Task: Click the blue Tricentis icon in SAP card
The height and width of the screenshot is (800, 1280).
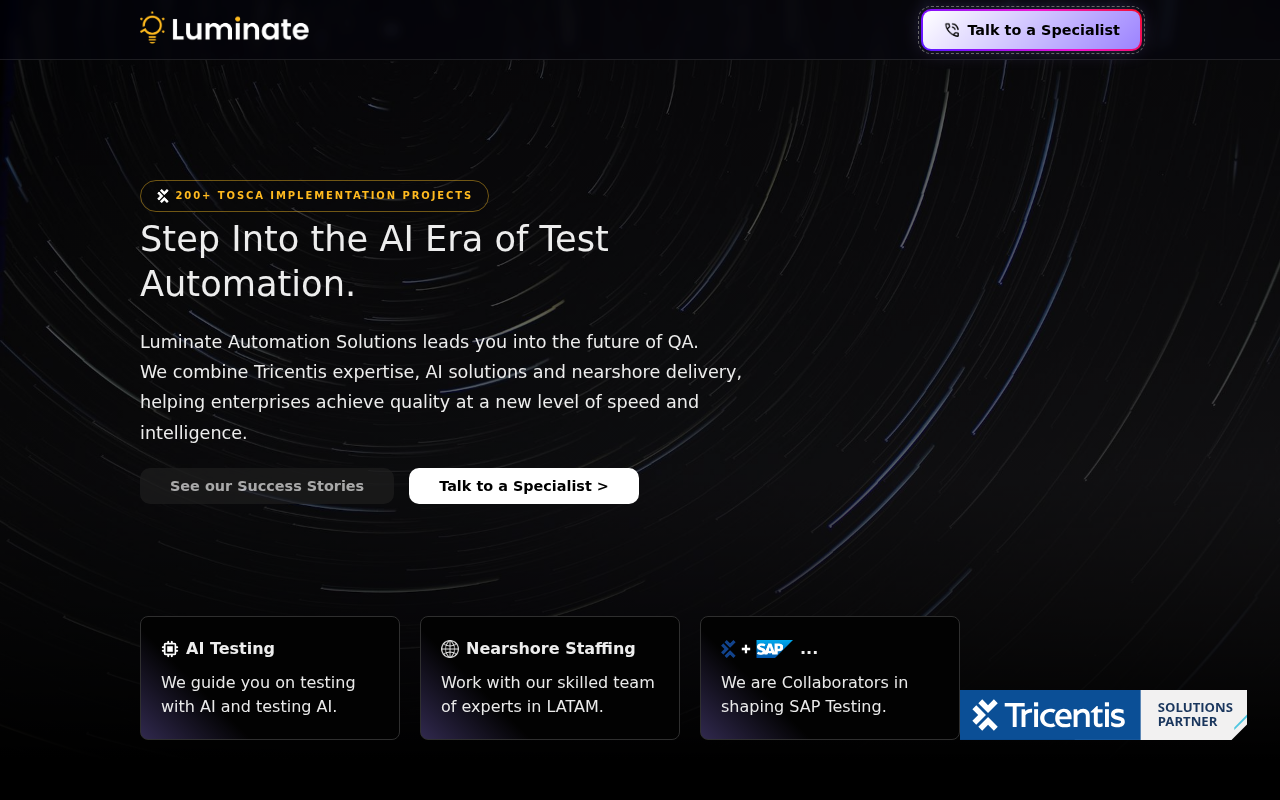Action: coord(729,649)
